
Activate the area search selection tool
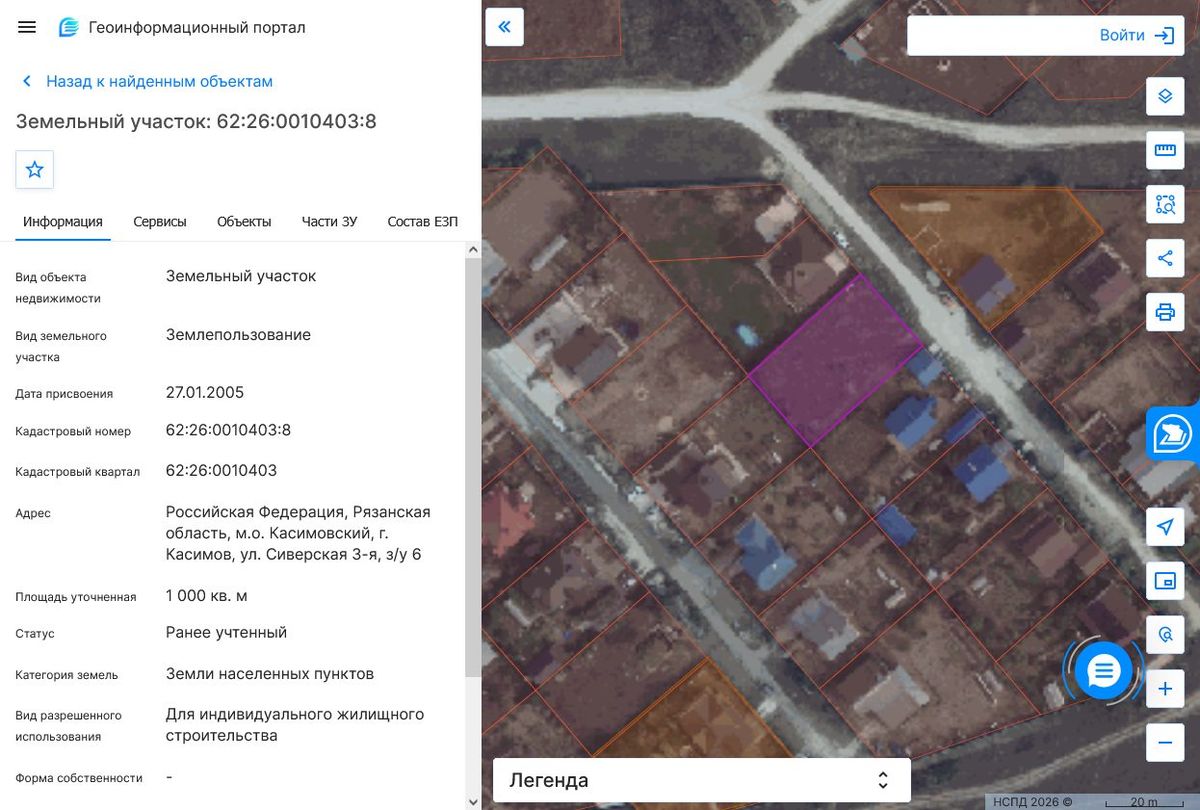[x=1165, y=204]
